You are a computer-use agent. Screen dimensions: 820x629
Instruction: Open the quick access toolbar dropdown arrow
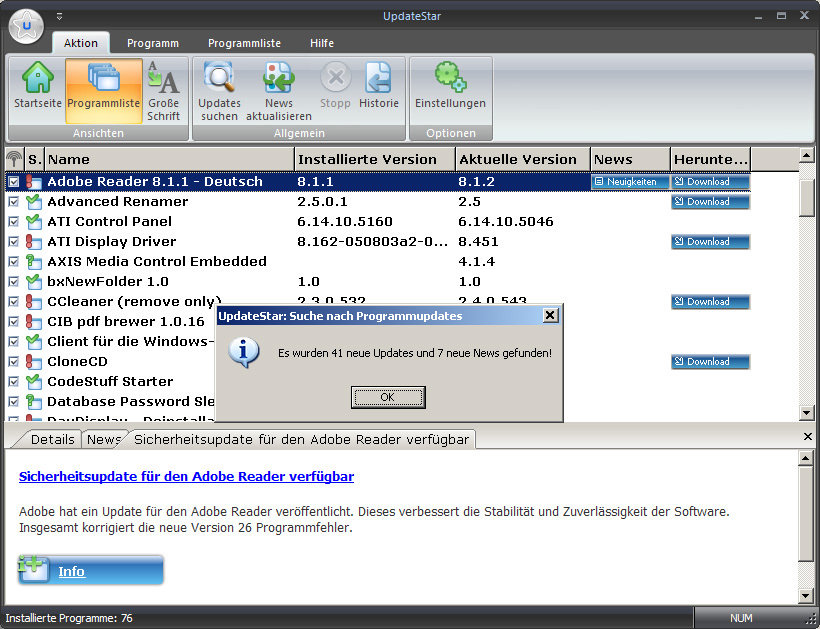click(59, 17)
